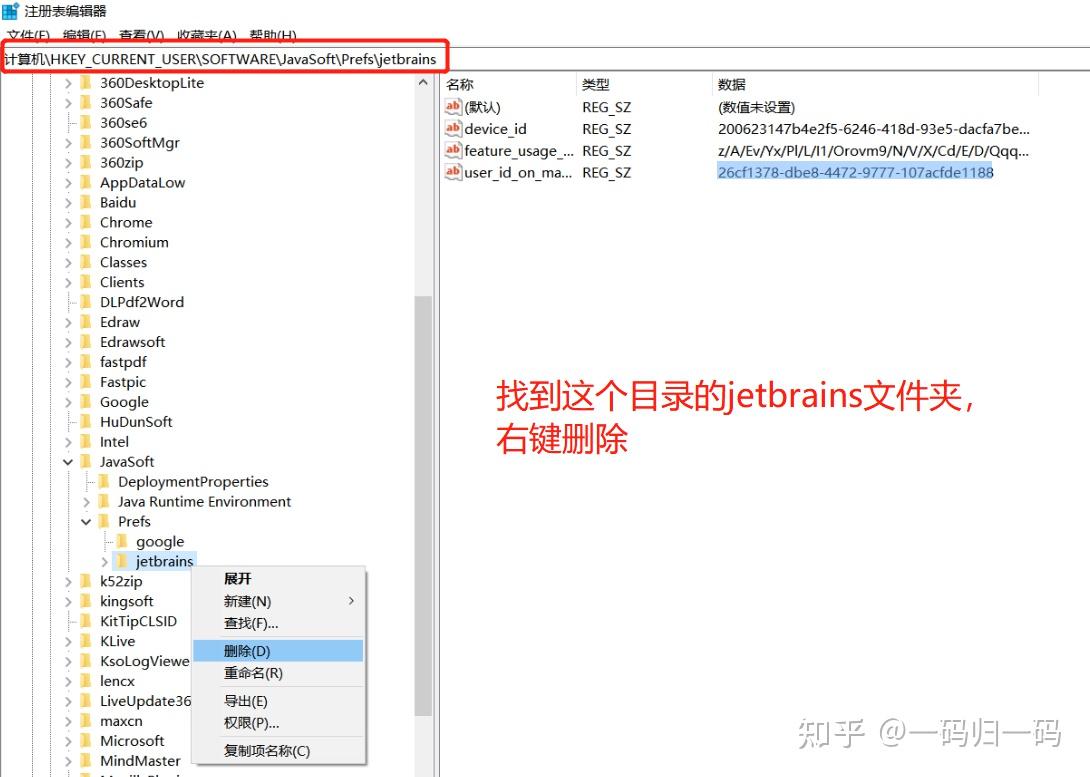Click the device_id string value icon
1090x777 pixels.
[452, 128]
